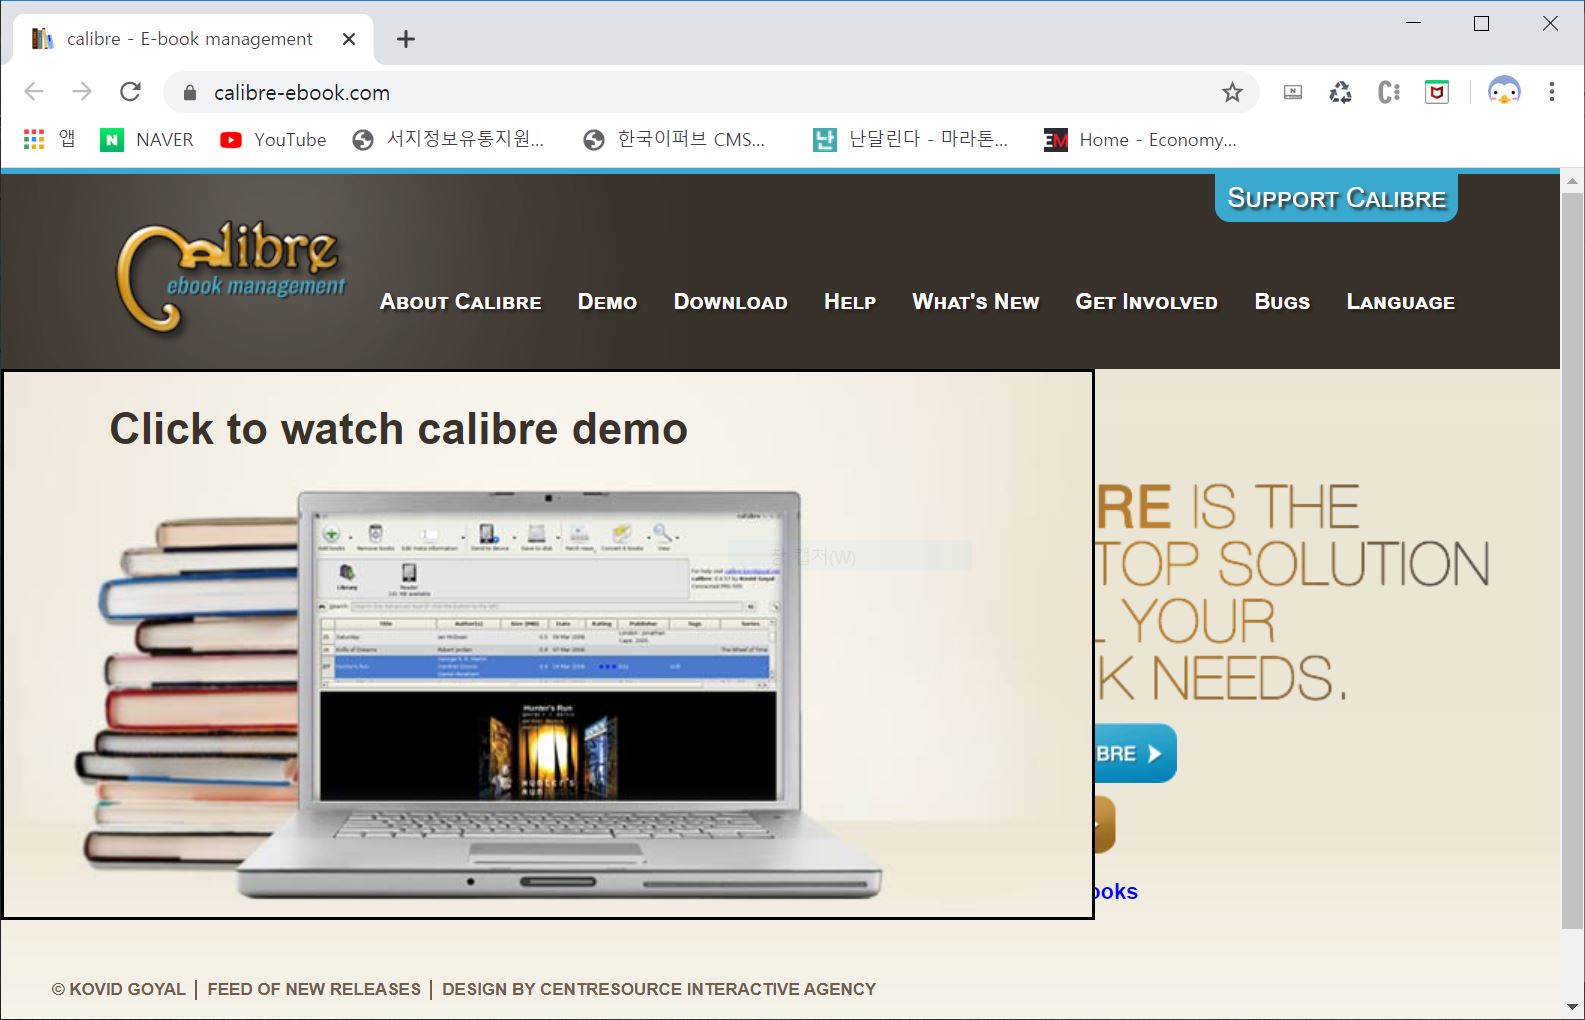Screen dimensions: 1585x1020
Task: Open the Kovid Goyal footer link
Action: [x=127, y=989]
